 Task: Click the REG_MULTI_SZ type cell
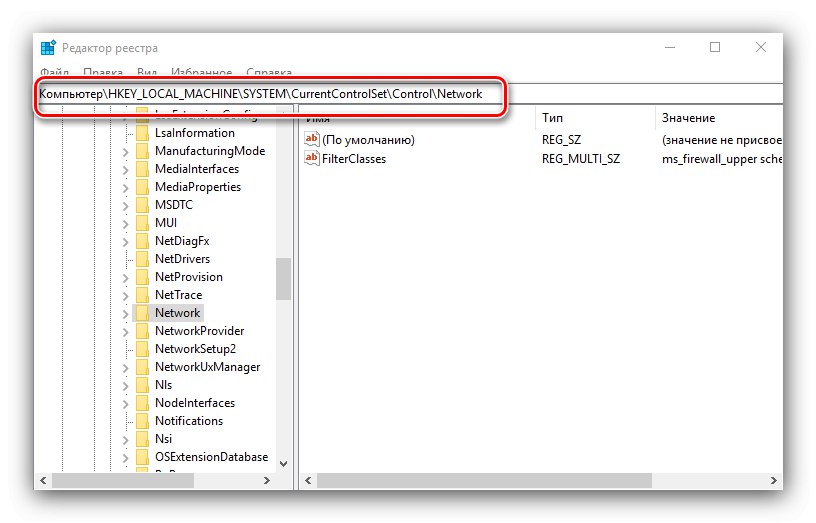pos(581,159)
